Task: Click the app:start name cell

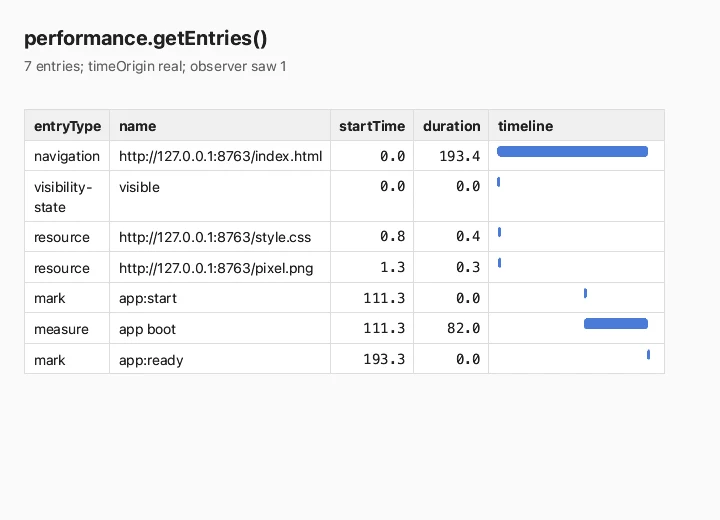Action: coord(220,298)
